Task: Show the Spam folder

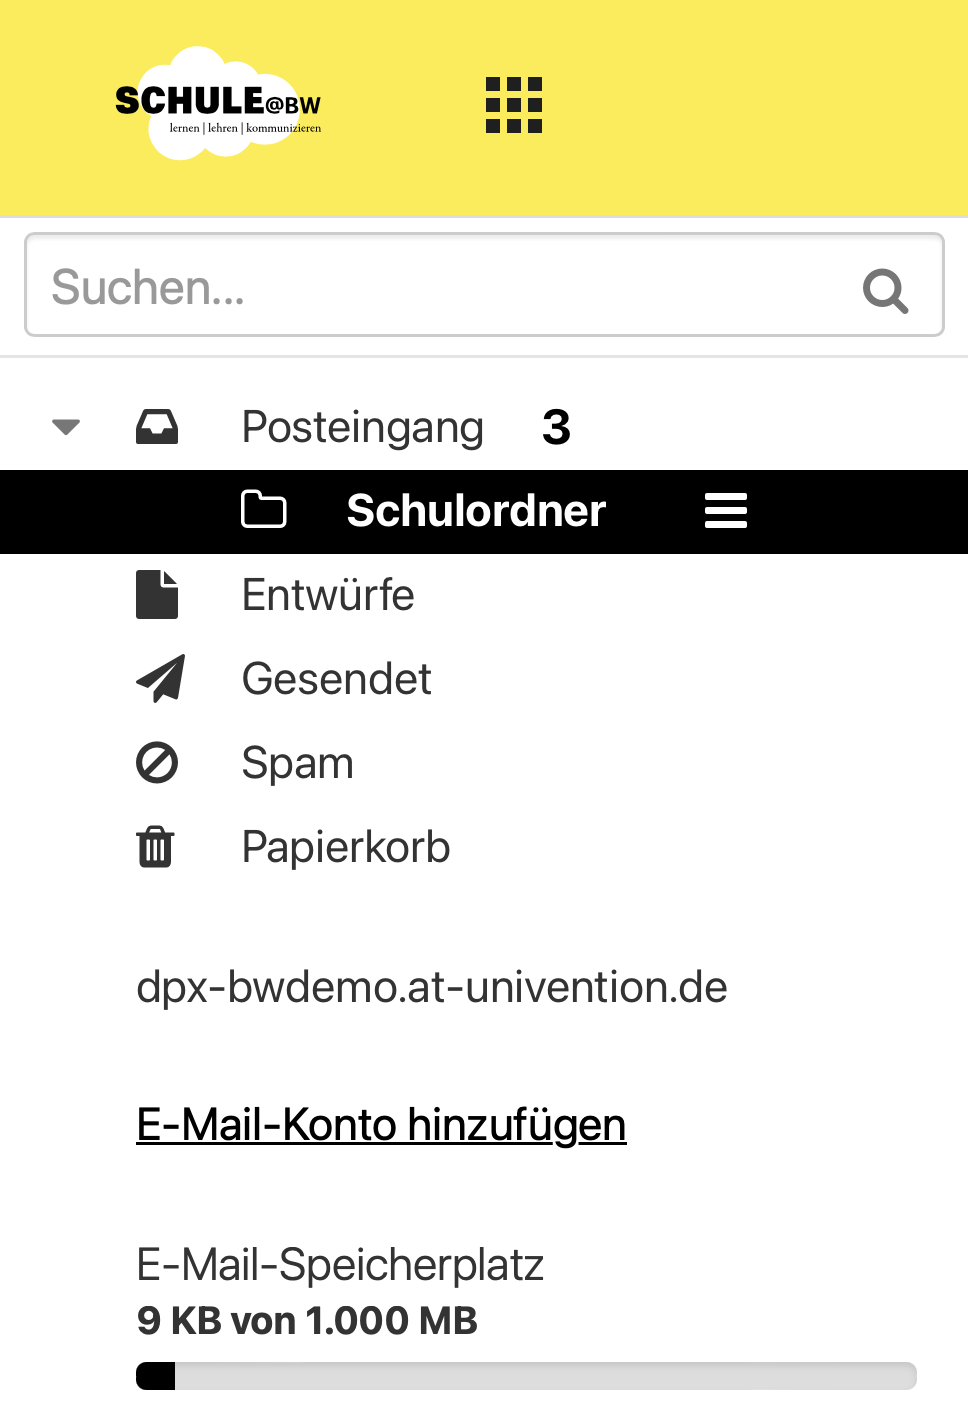Action: pyautogui.click(x=298, y=763)
